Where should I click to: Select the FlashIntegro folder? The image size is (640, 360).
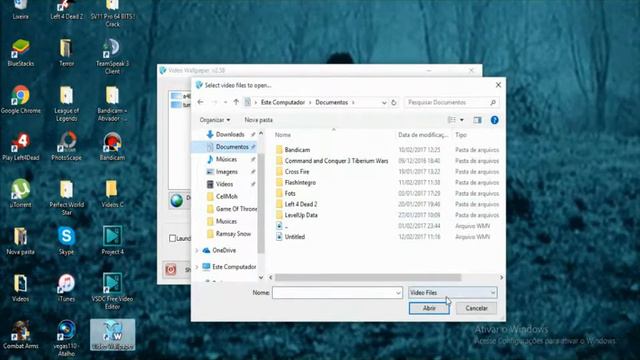[x=300, y=182]
